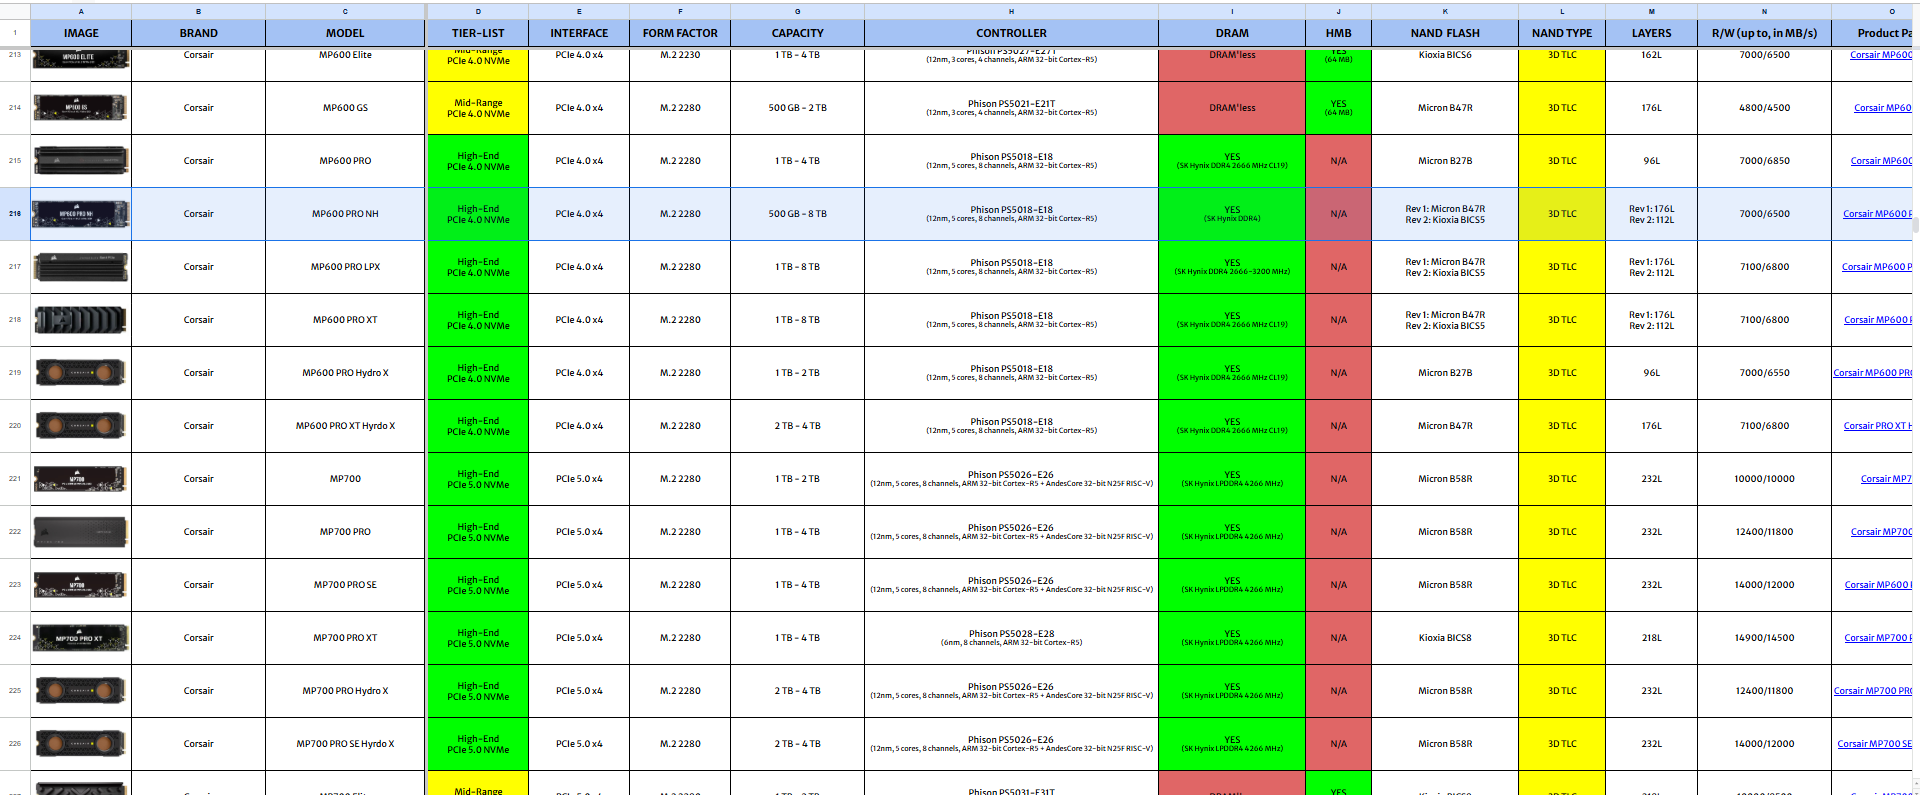Click row number 221 to select the row
The height and width of the screenshot is (795, 1920).
(15, 479)
